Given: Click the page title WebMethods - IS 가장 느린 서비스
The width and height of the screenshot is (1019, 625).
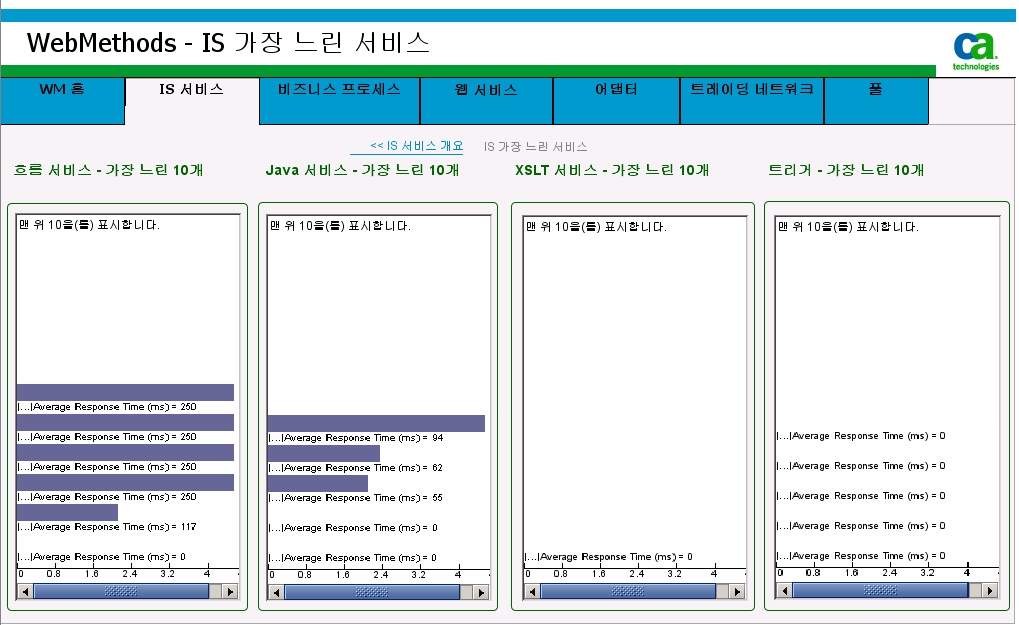Looking at the screenshot, I should click(228, 43).
